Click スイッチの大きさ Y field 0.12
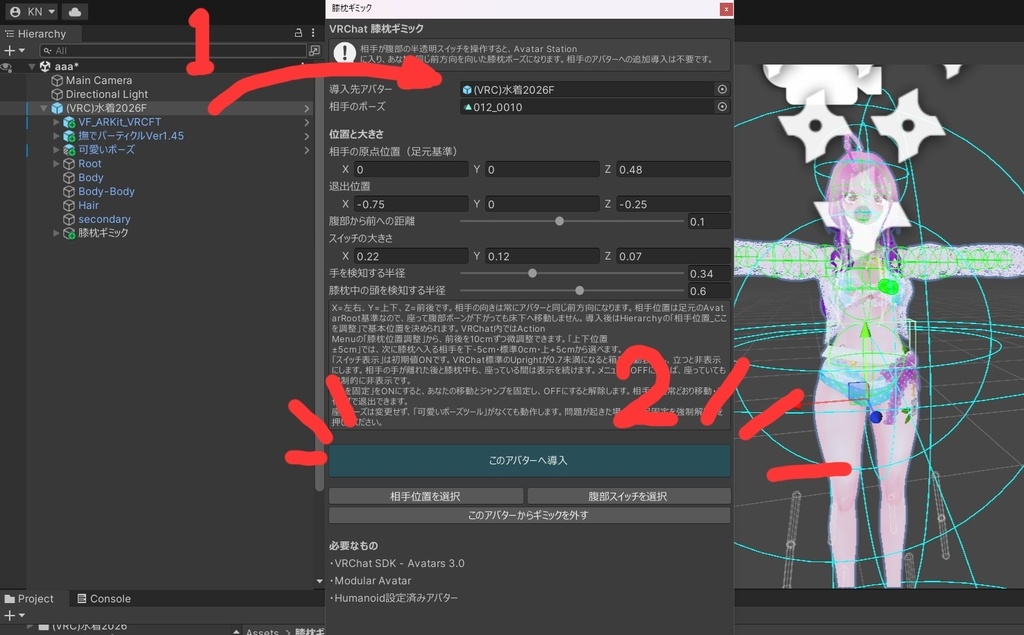The image size is (1024, 635). click(x=542, y=256)
